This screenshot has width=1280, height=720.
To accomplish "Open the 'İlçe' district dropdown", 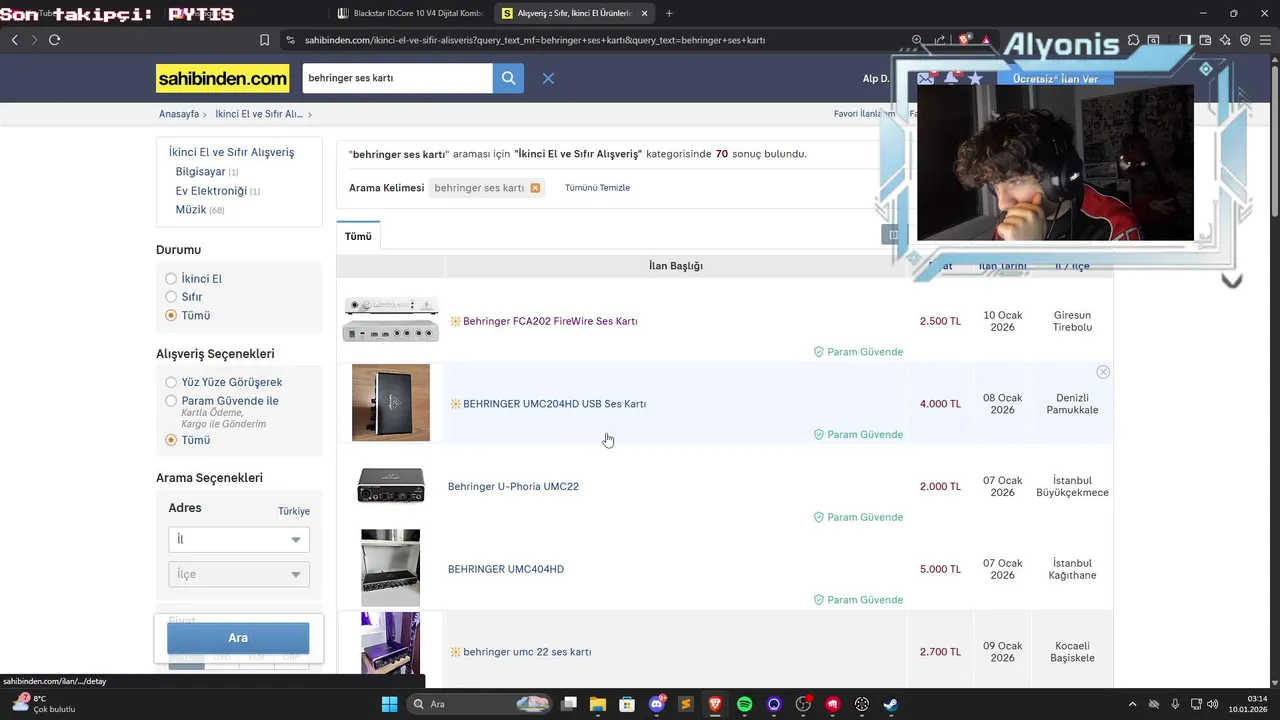I will (239, 574).
